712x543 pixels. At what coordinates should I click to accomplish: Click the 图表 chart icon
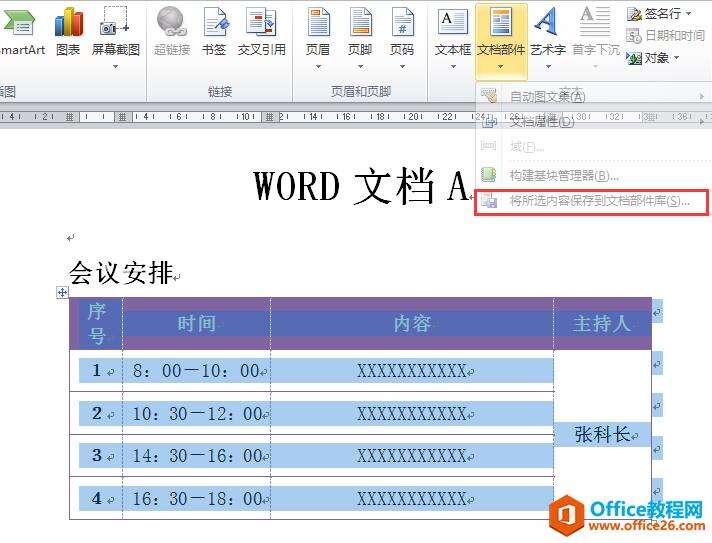[68, 24]
